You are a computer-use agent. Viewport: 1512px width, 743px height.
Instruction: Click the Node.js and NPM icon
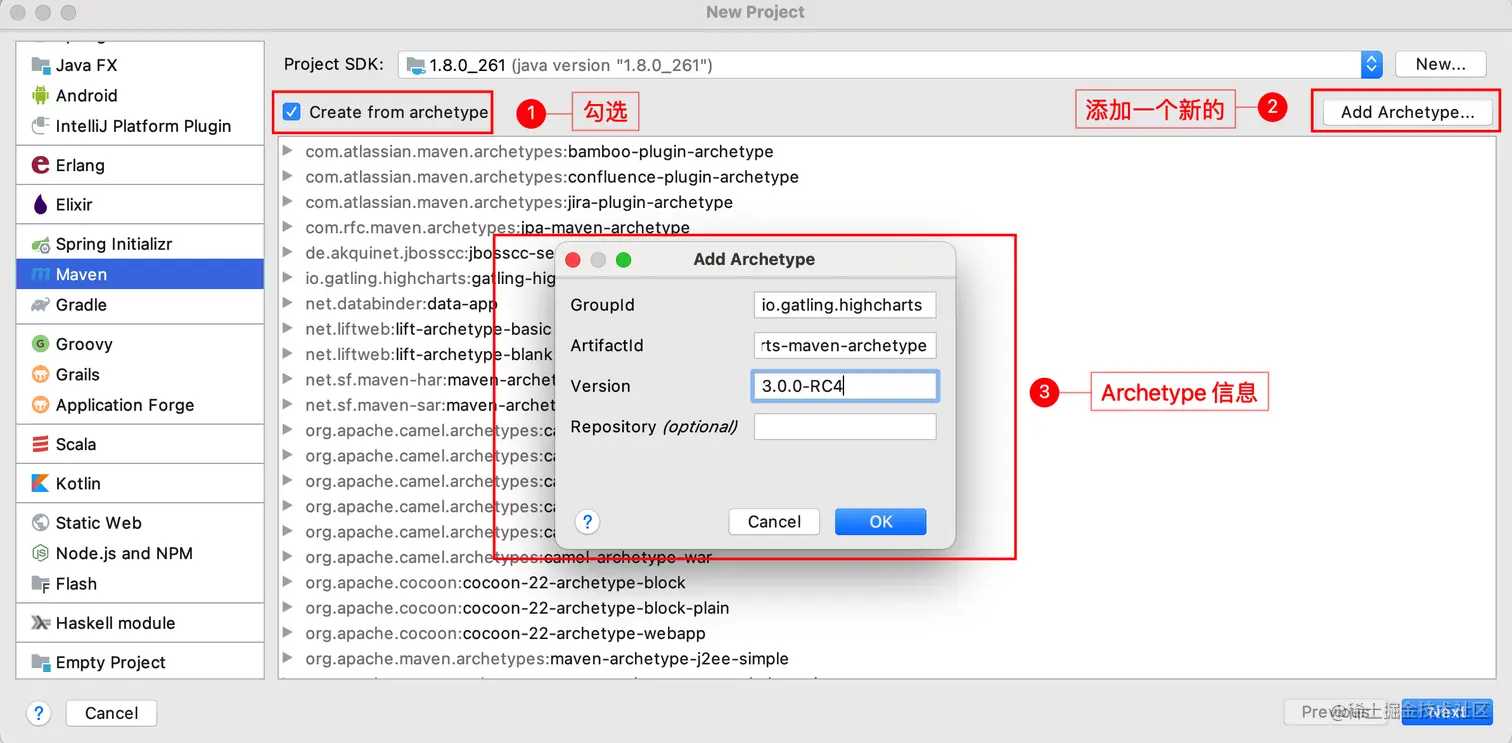click(40, 553)
